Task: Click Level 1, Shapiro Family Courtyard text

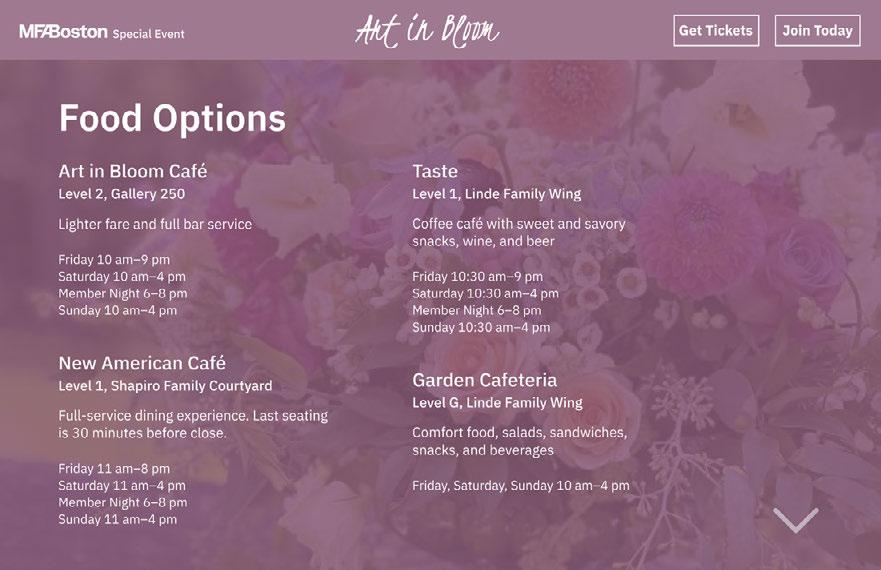Action: click(165, 386)
